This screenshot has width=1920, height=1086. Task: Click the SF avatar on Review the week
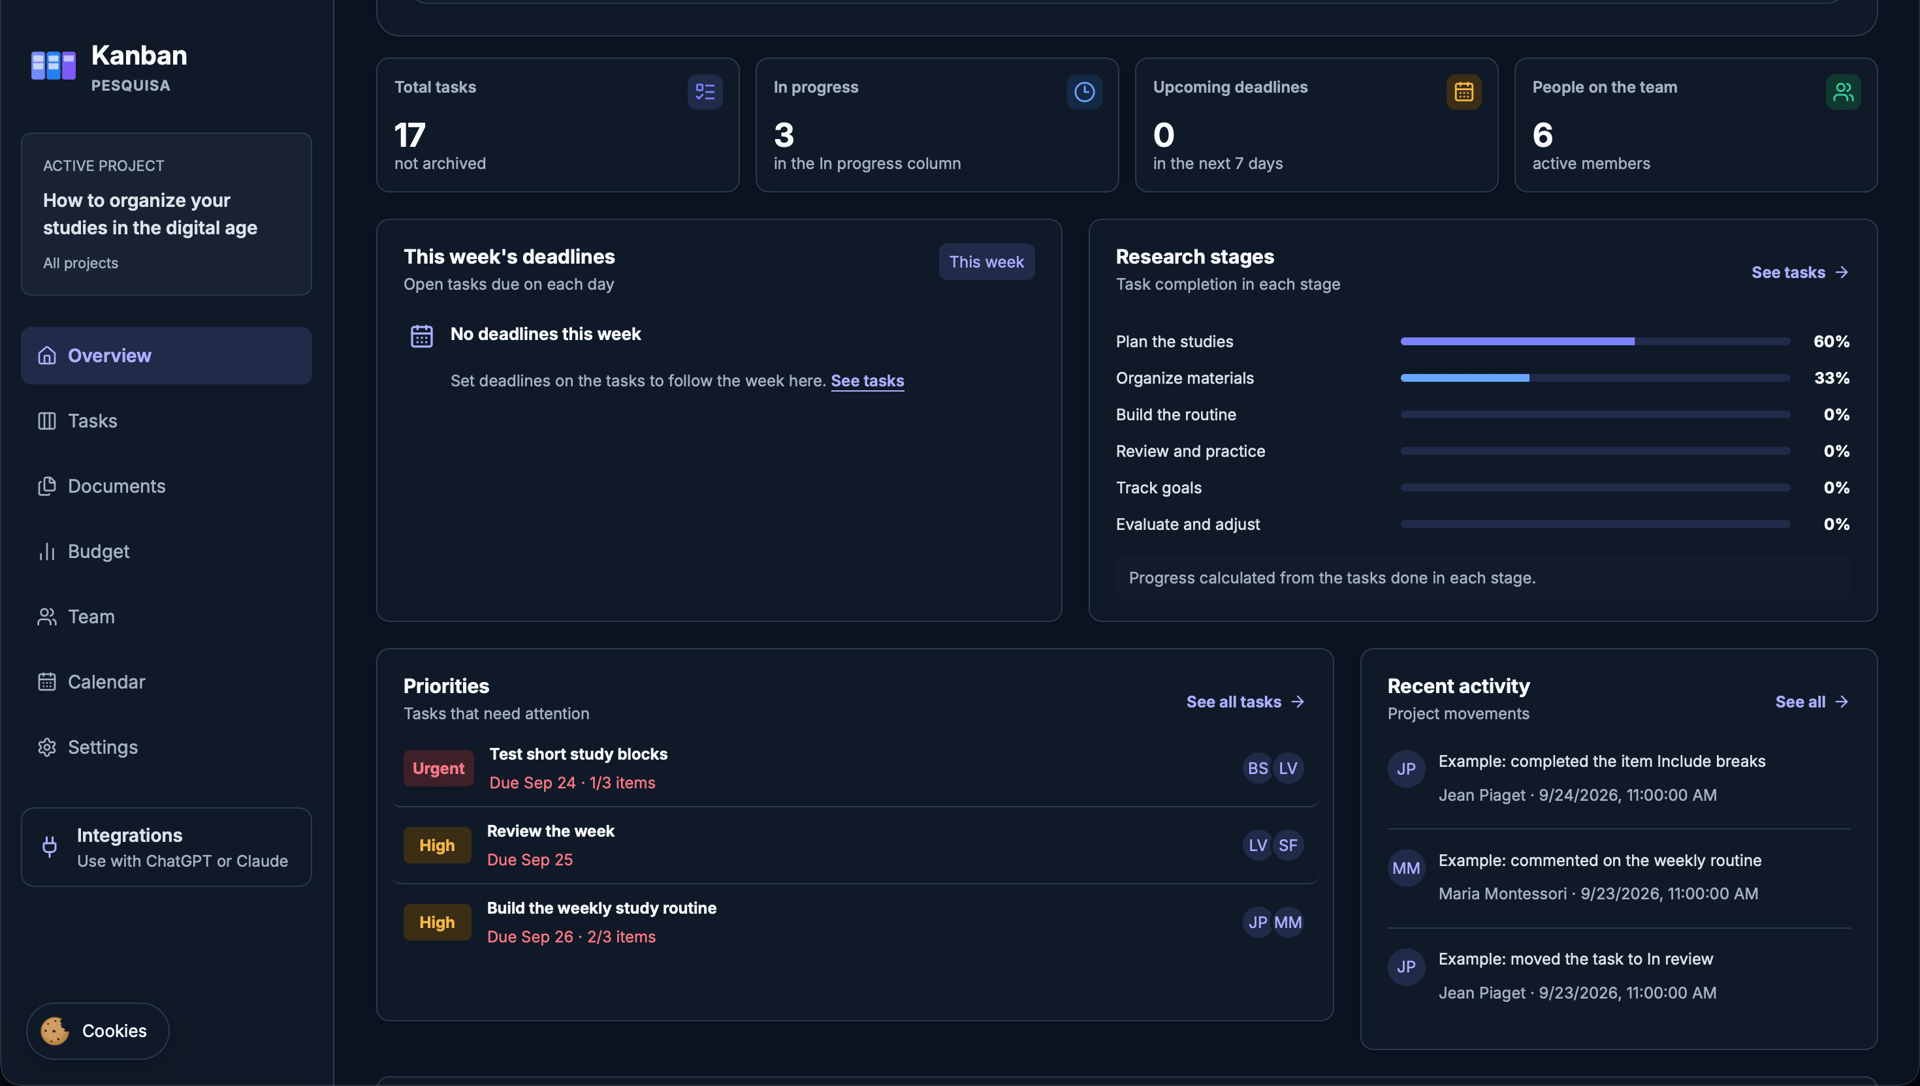1288,845
